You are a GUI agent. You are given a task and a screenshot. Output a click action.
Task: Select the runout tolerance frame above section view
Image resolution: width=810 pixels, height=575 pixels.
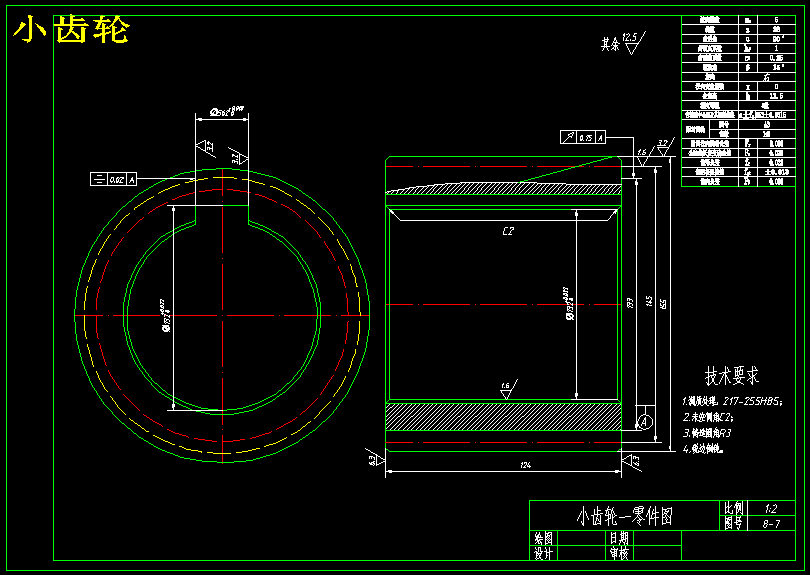coord(583,137)
